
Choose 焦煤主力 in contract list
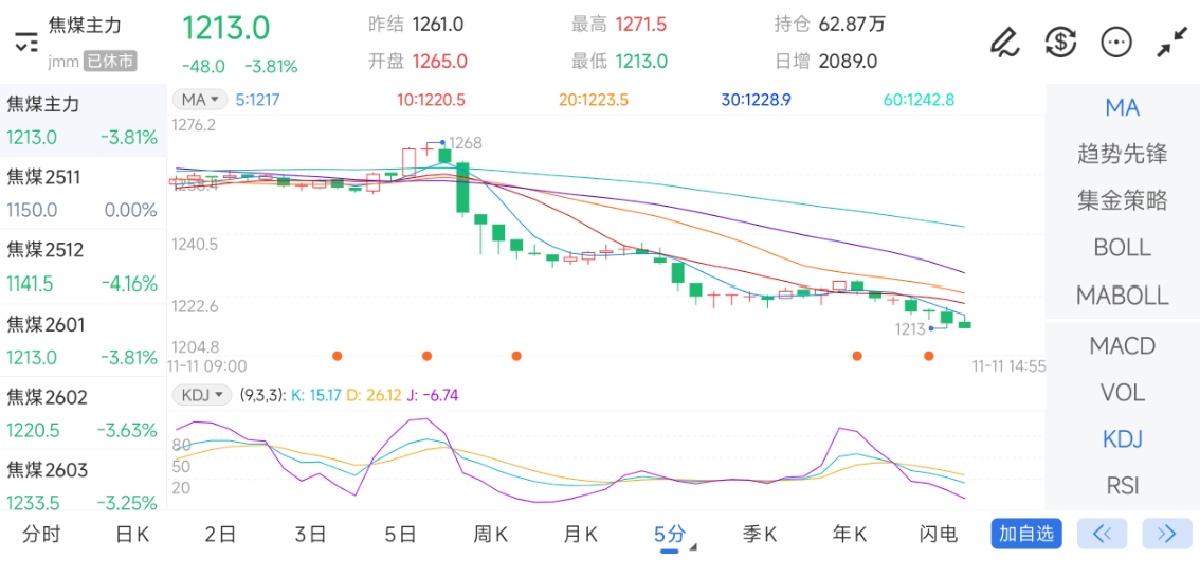(82, 120)
